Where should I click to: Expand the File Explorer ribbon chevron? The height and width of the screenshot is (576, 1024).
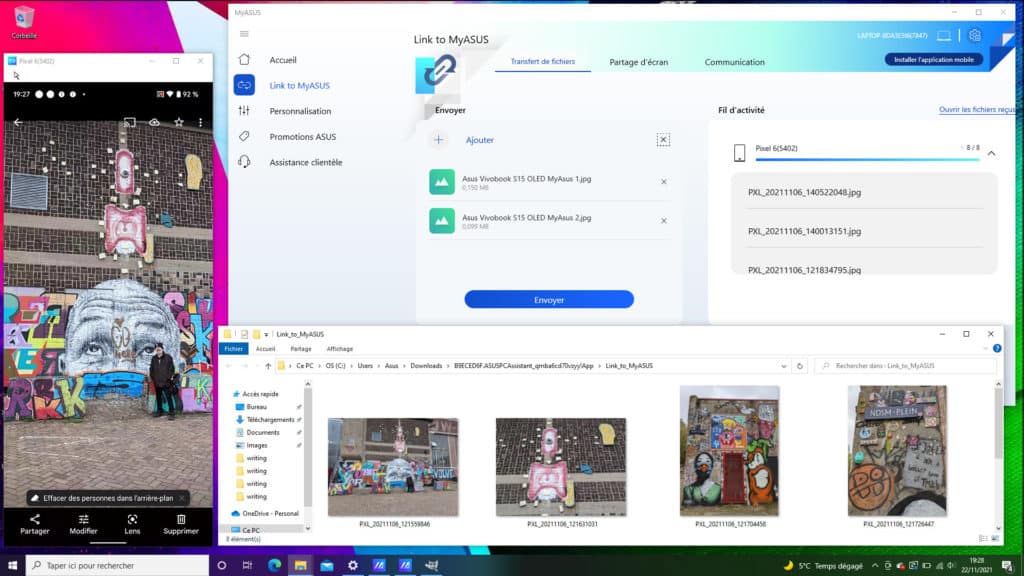pyautogui.click(x=985, y=349)
